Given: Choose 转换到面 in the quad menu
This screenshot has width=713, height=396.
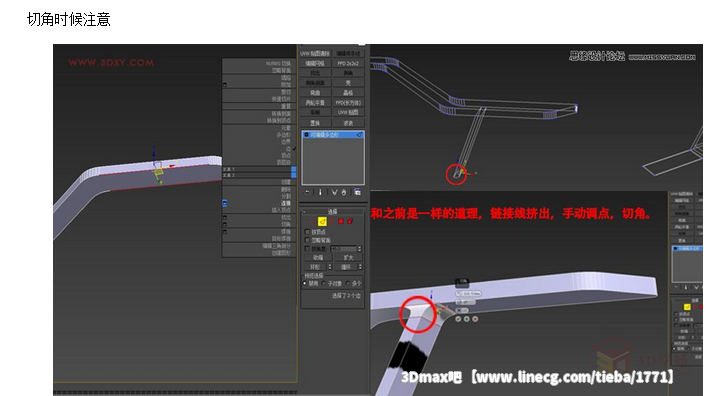Looking at the screenshot, I should tap(281, 113).
